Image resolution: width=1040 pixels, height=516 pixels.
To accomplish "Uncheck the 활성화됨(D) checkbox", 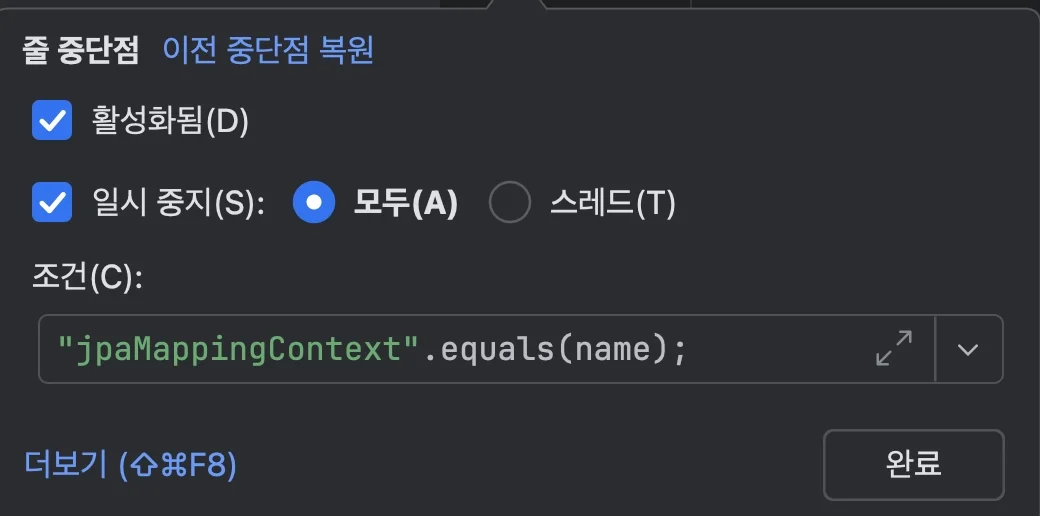I will click(x=52, y=121).
